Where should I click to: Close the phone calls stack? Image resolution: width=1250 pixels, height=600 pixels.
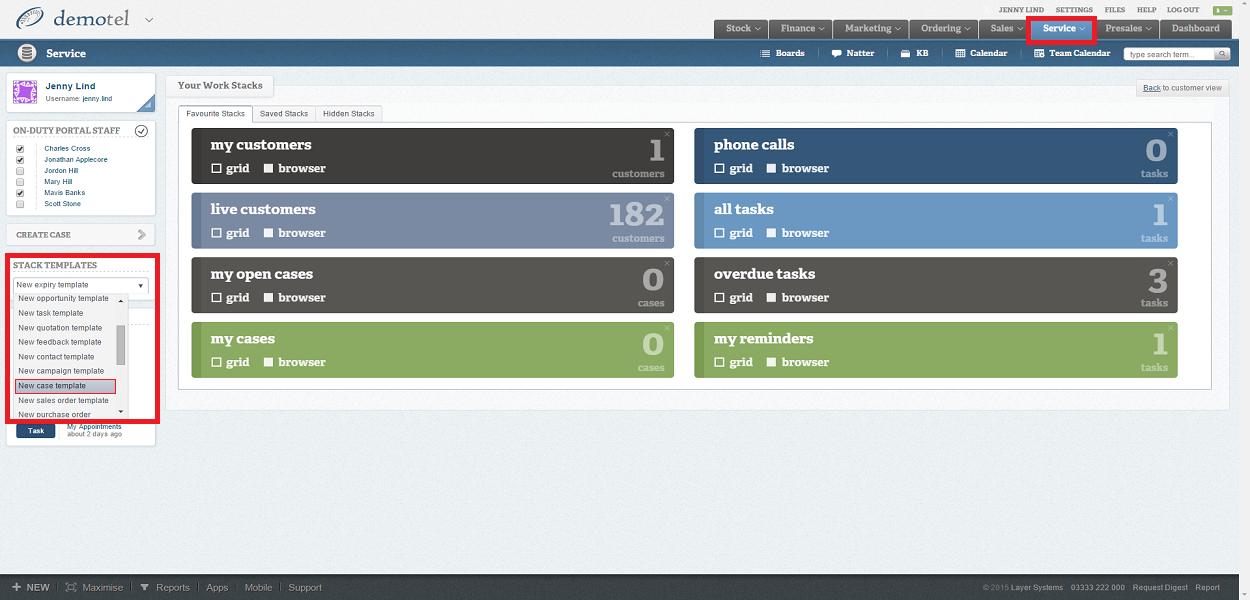click(1170, 134)
